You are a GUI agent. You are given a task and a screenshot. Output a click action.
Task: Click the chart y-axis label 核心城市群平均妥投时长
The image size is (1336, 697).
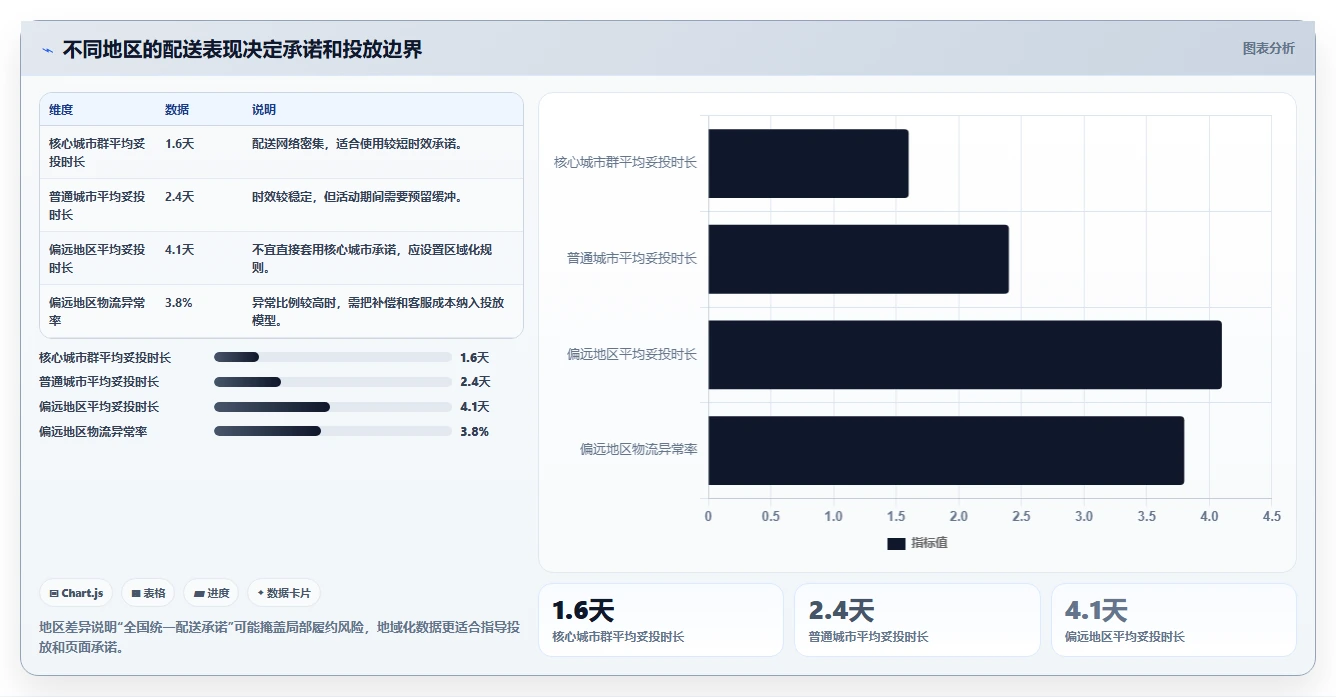click(x=626, y=162)
